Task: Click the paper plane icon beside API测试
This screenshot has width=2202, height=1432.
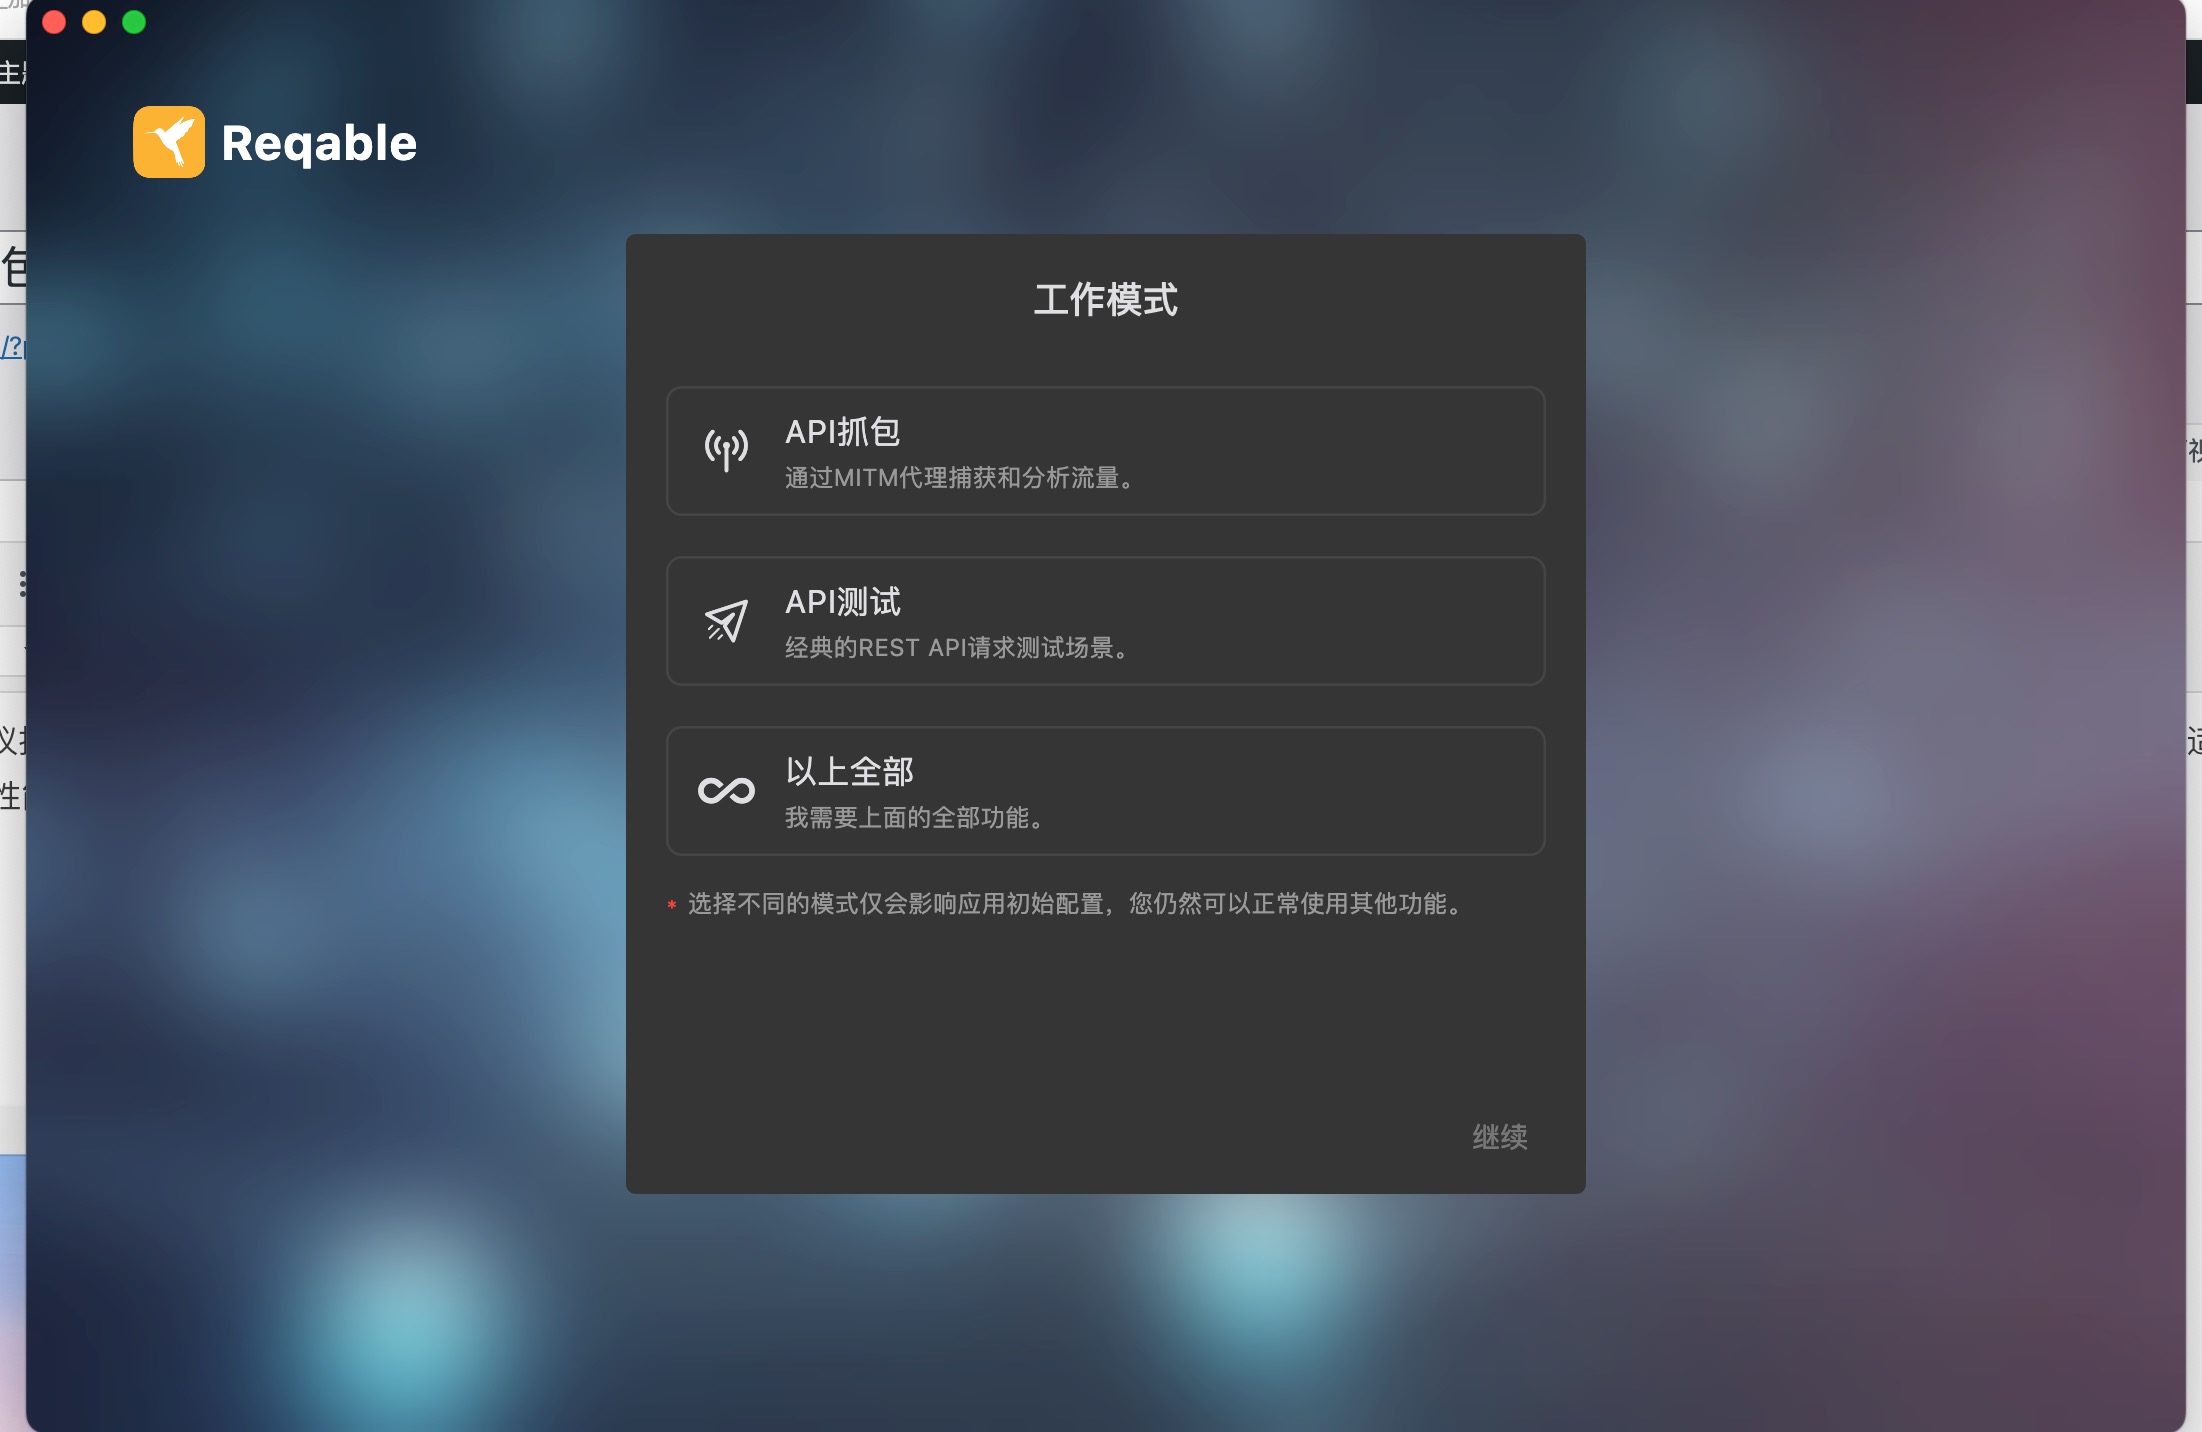Action: click(x=726, y=621)
